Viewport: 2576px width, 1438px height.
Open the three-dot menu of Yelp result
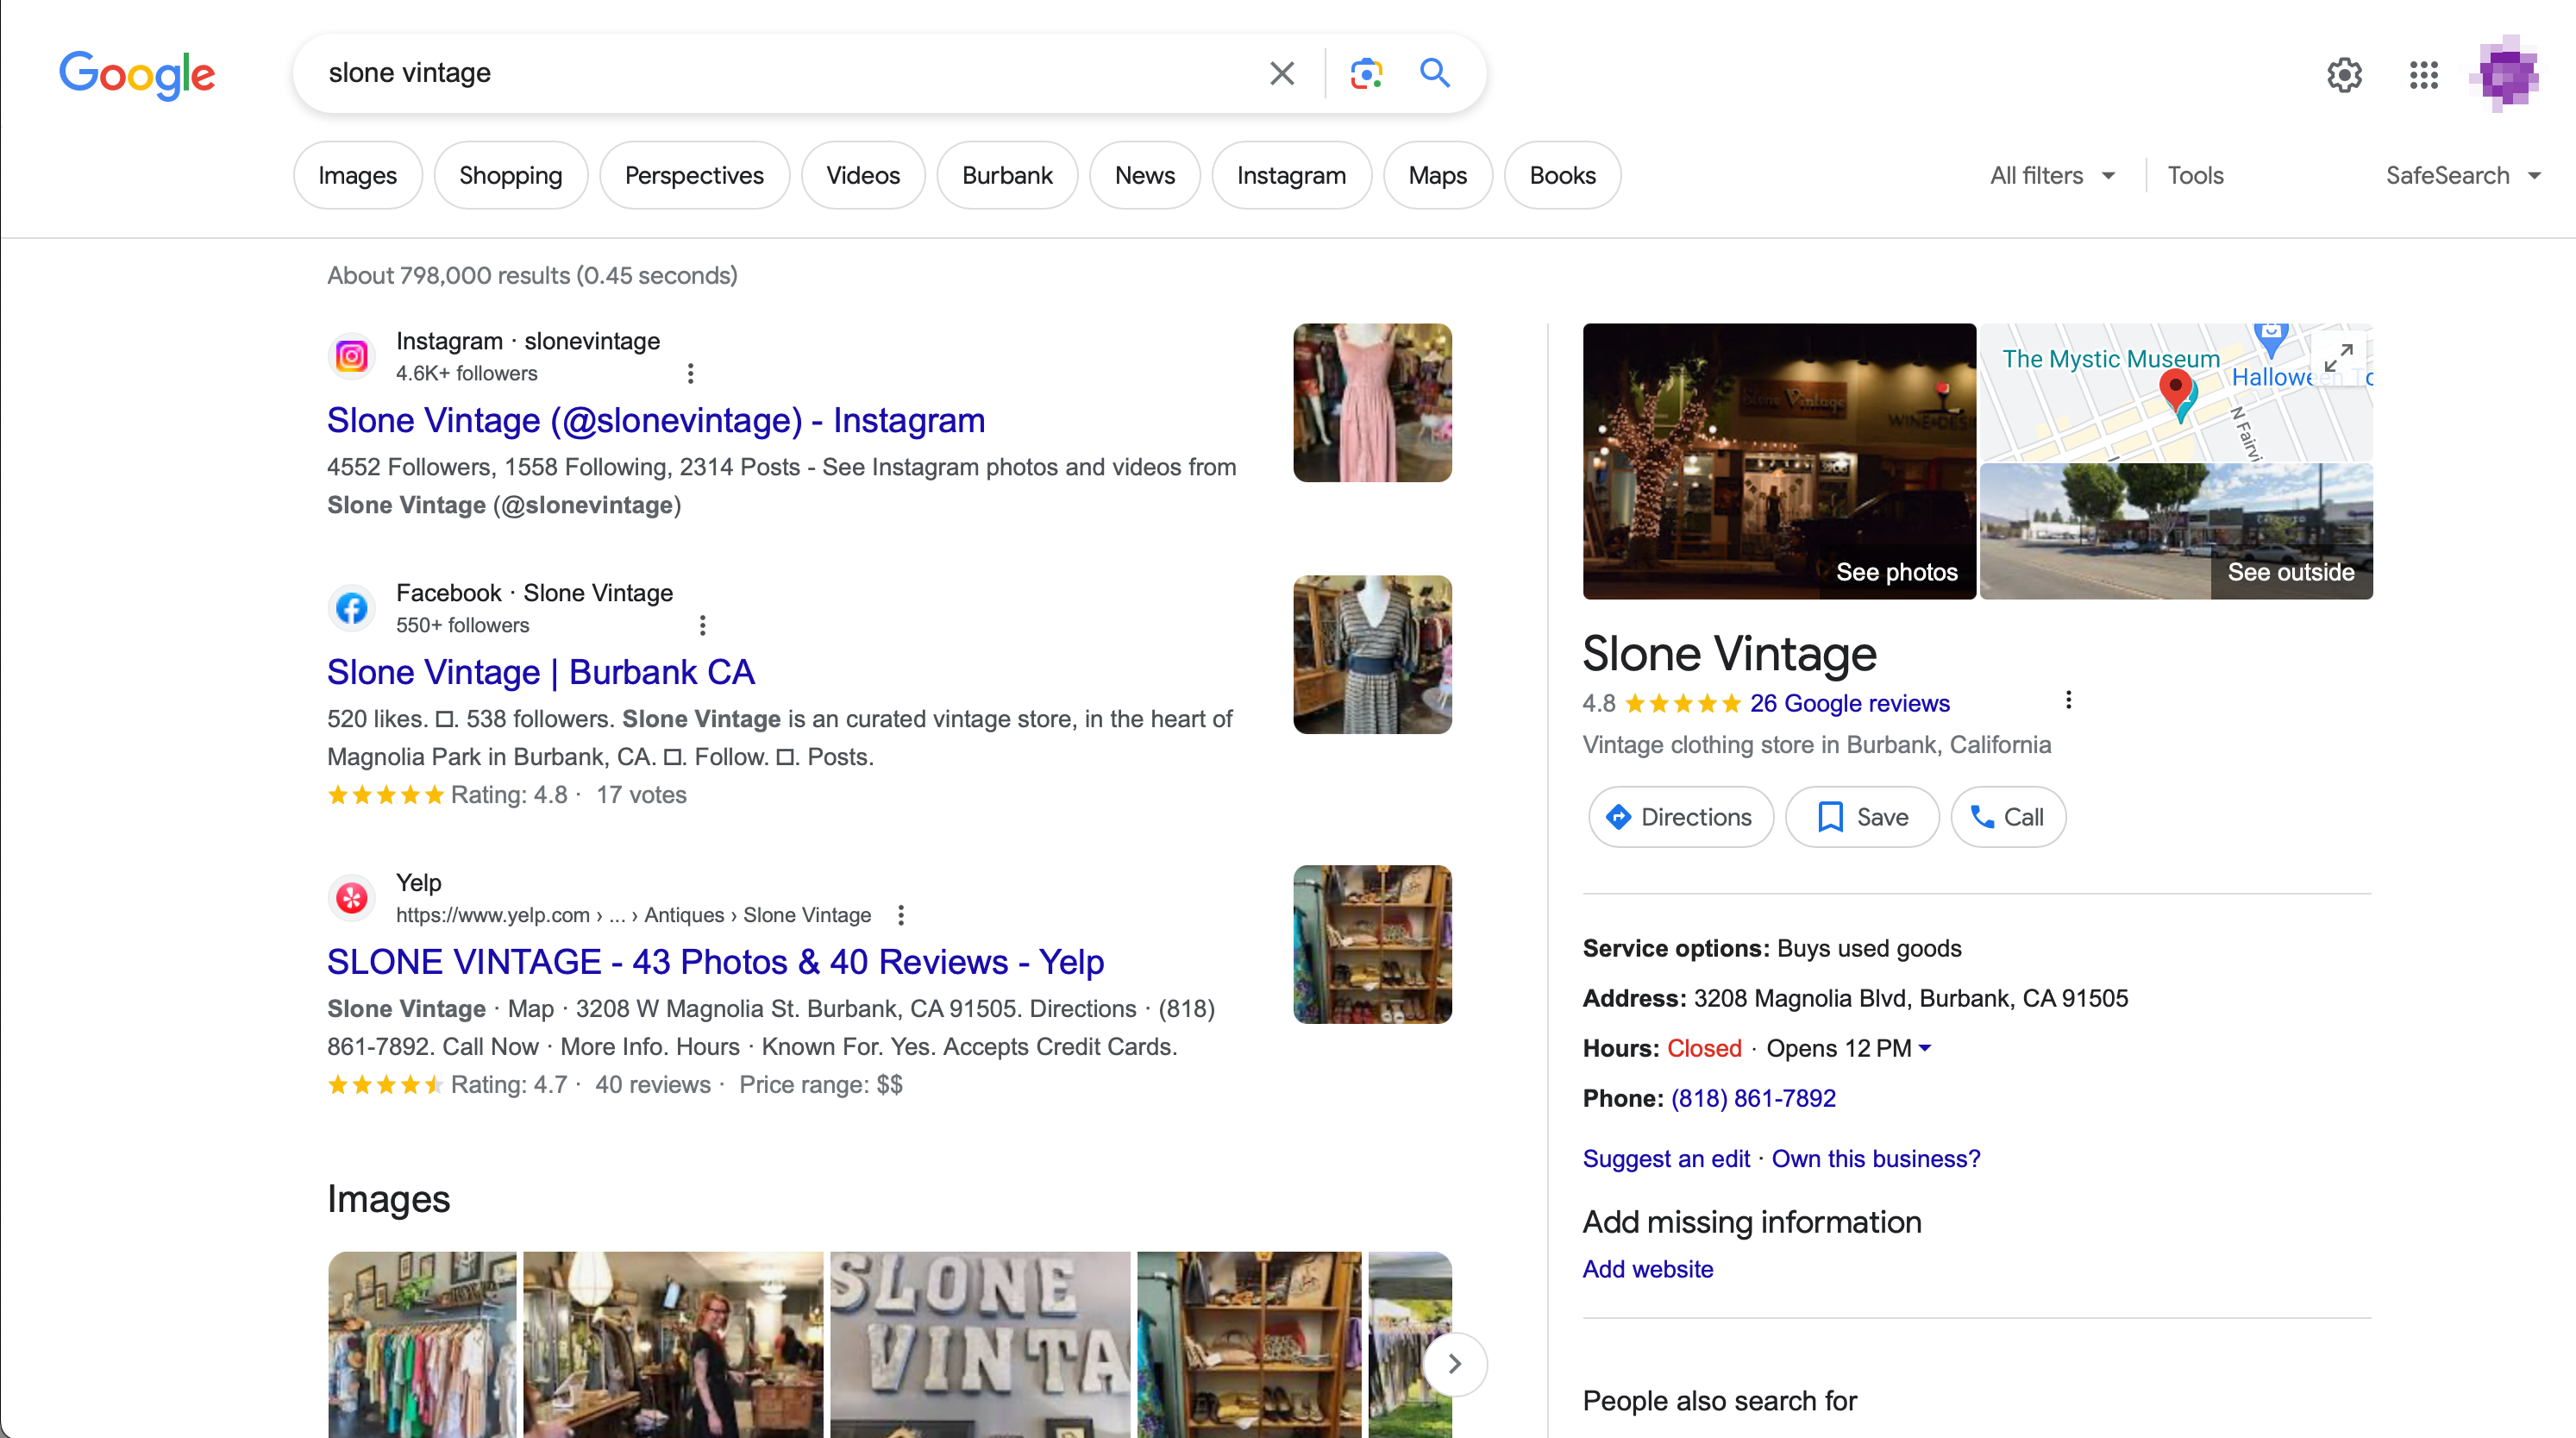tap(901, 915)
